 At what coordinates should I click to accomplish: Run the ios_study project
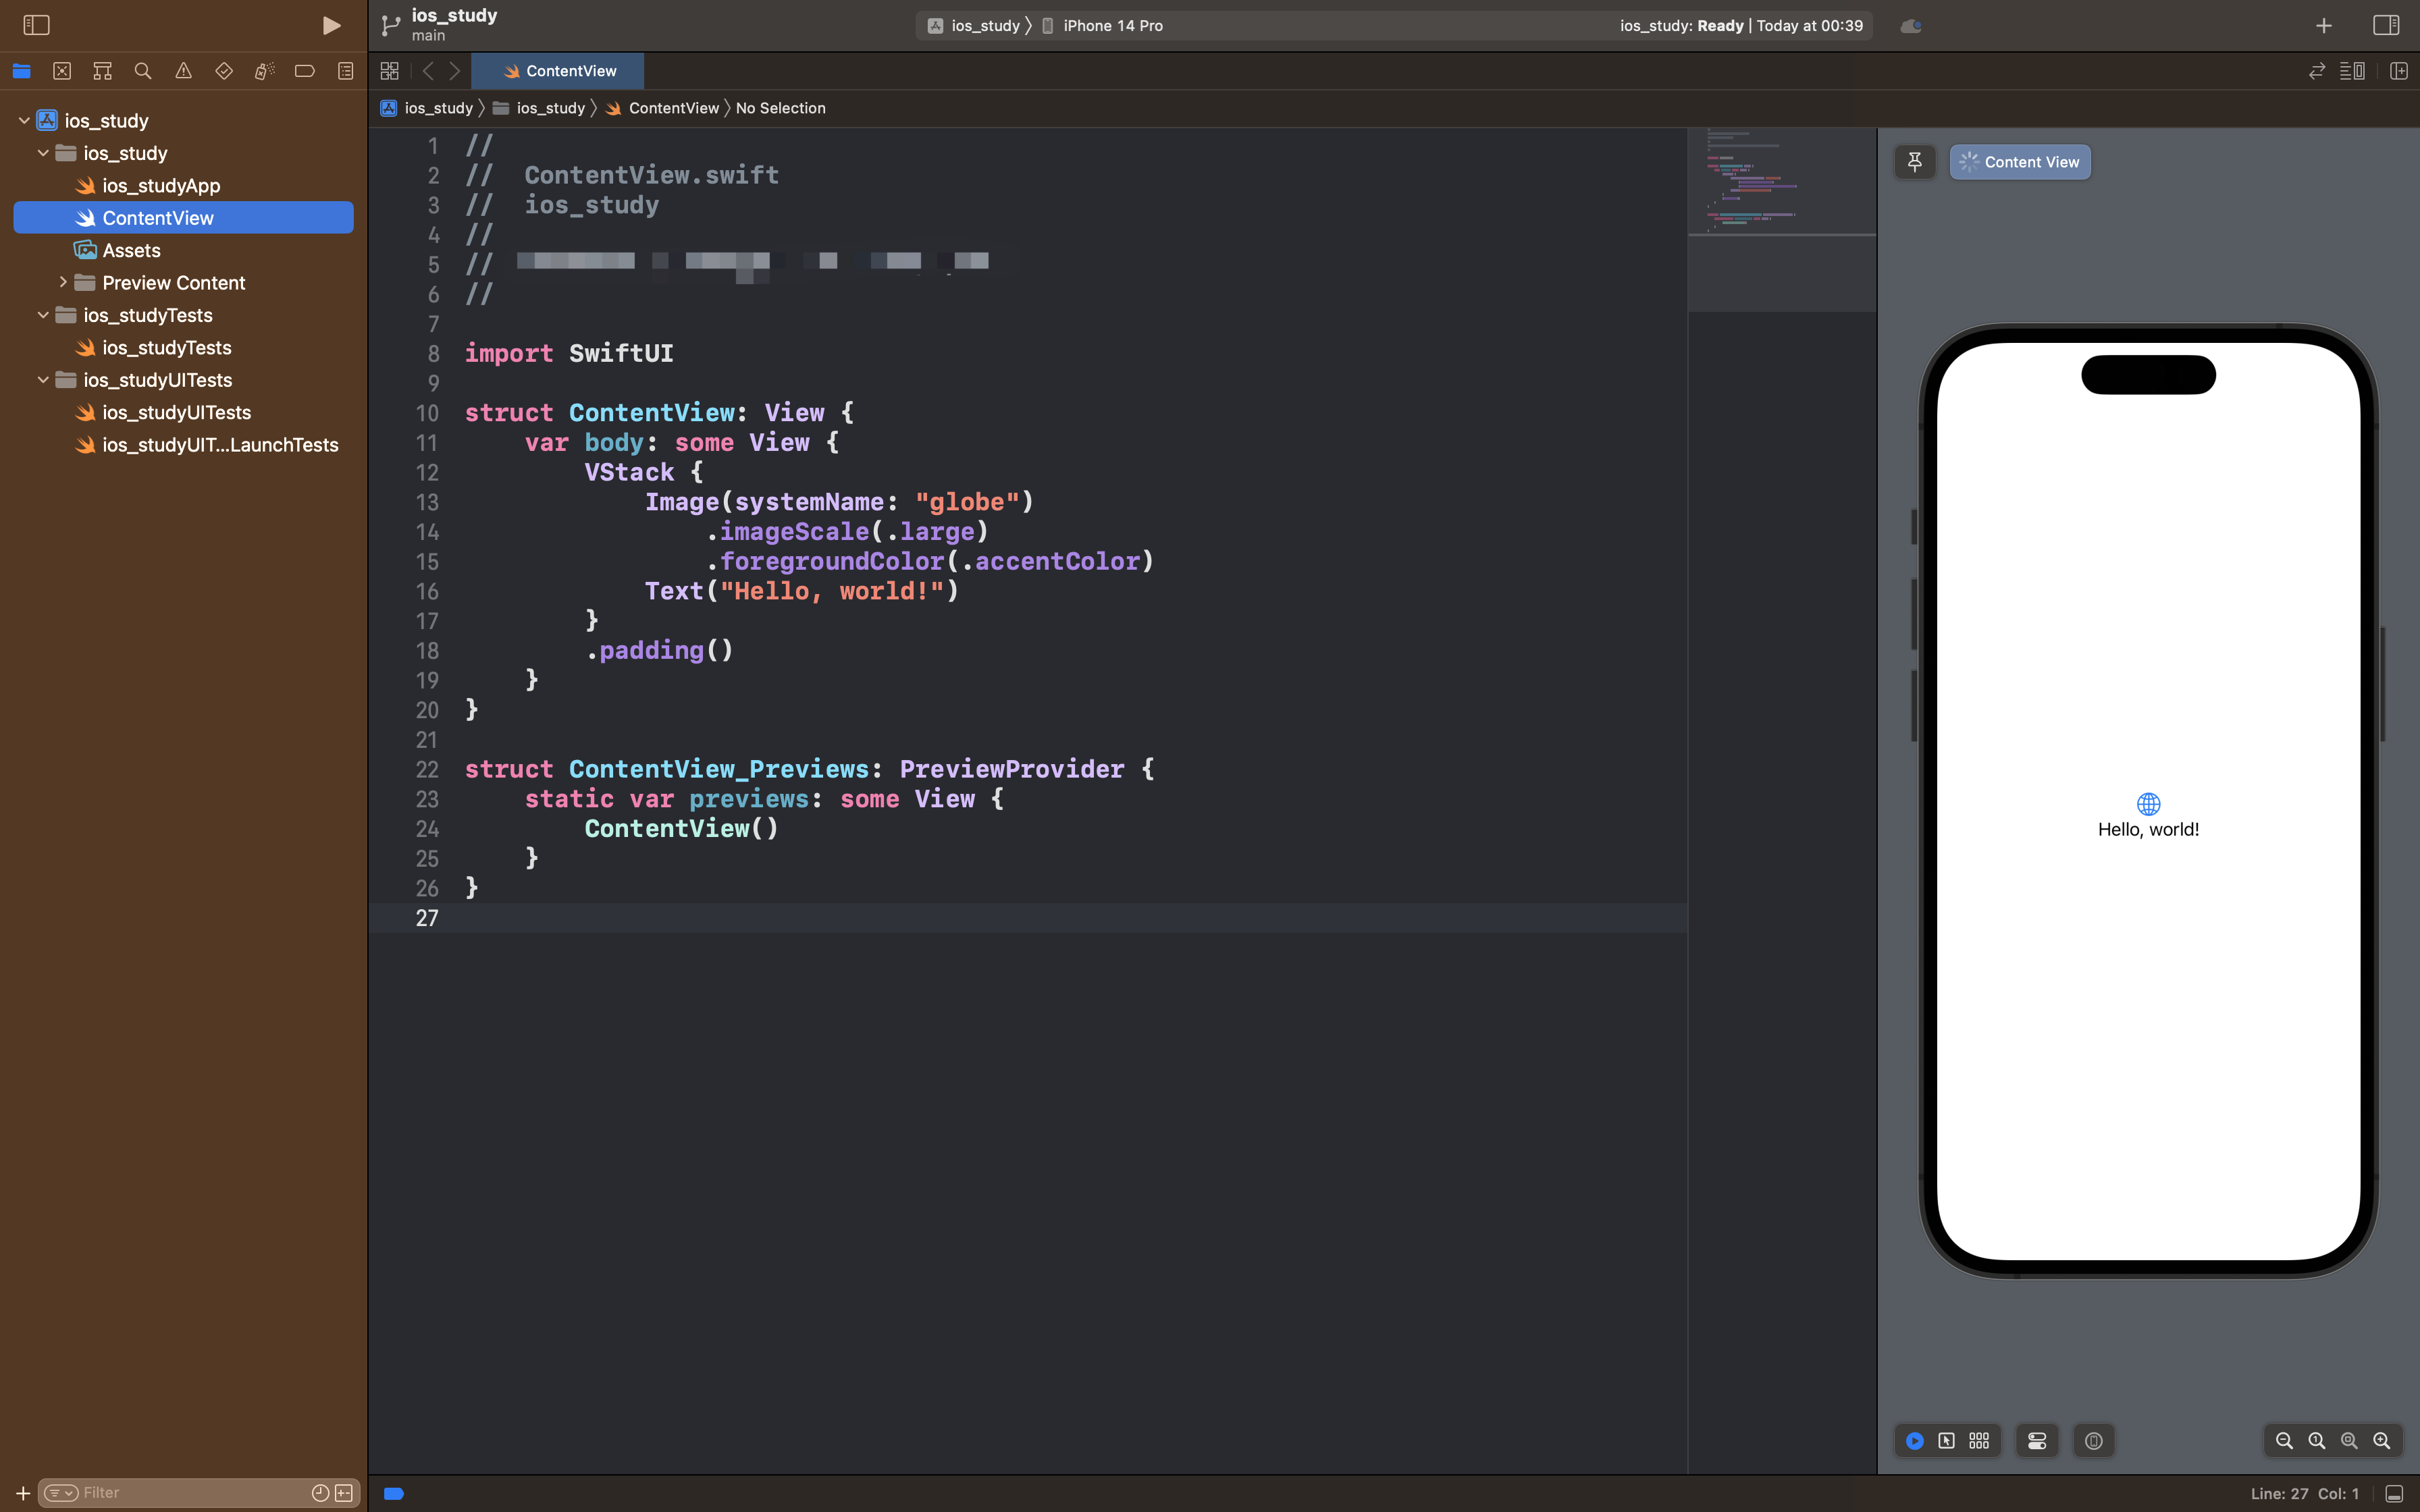[331, 25]
